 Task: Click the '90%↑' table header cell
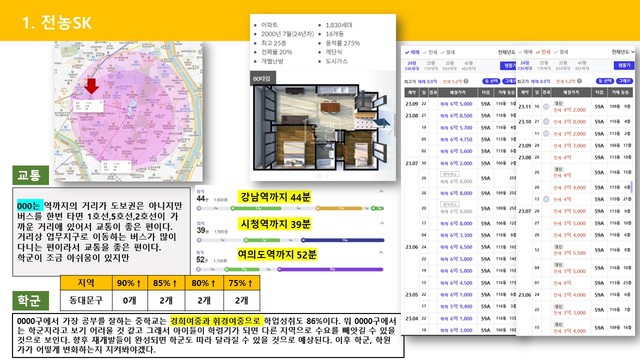[129, 283]
